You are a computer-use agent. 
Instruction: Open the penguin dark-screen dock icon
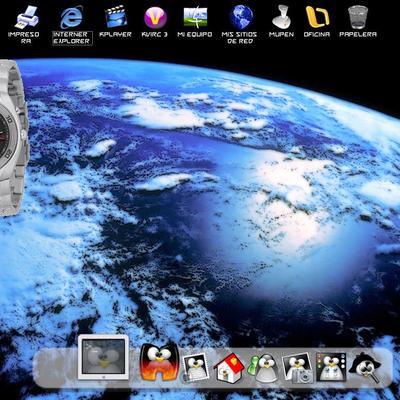pyautogui.click(x=331, y=367)
